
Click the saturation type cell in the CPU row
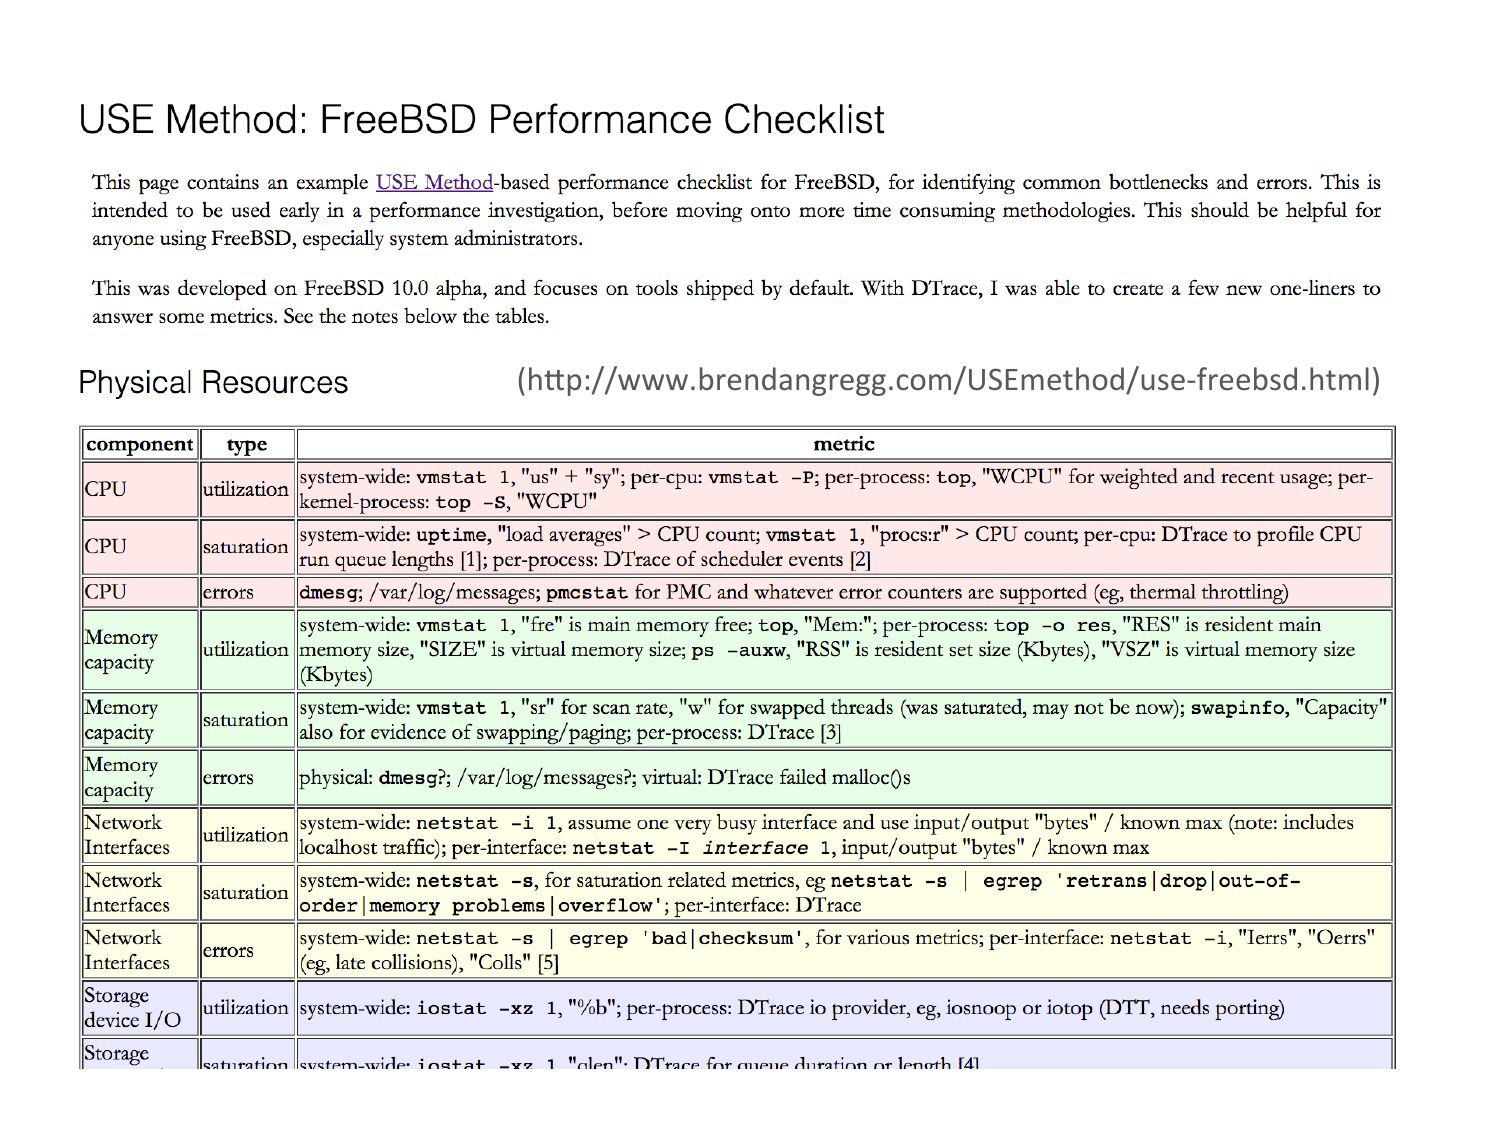(245, 546)
